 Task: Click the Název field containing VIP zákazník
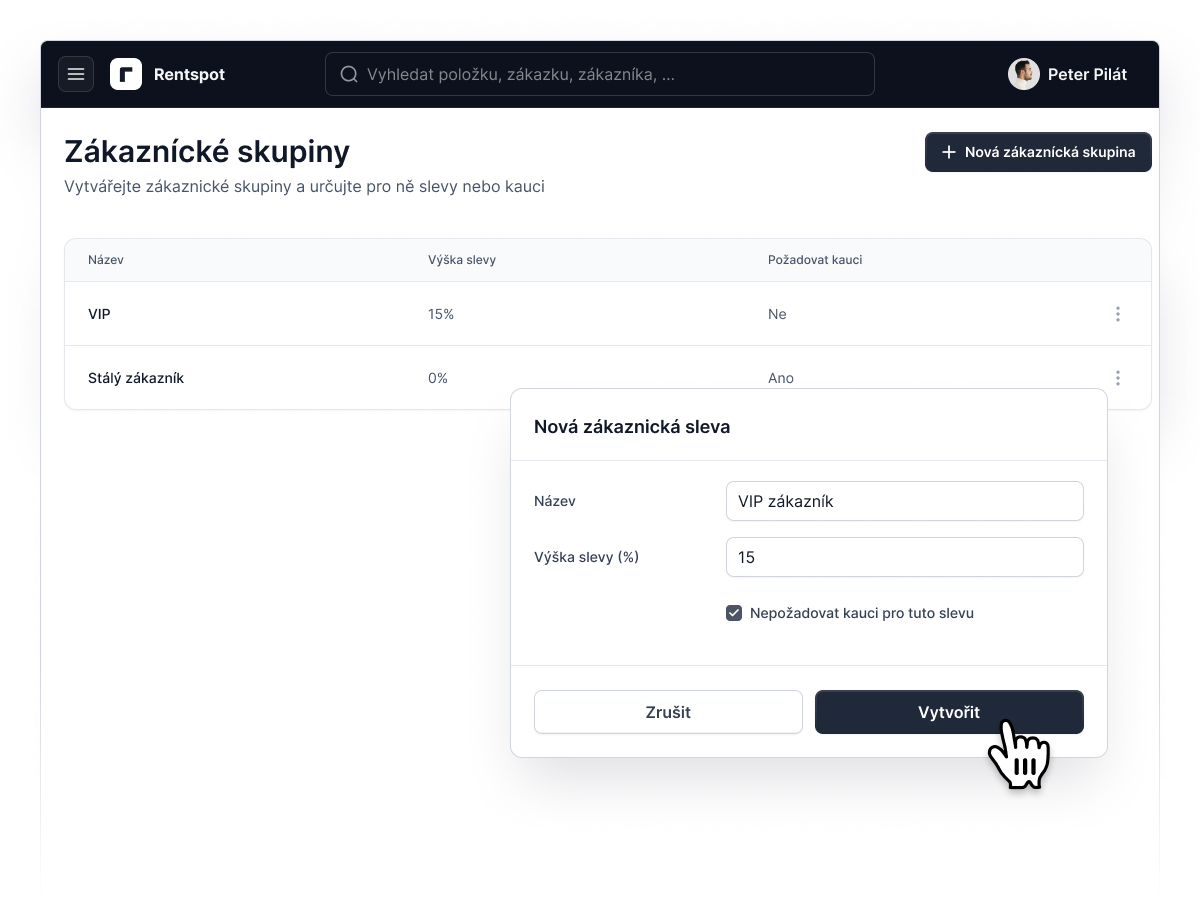click(x=905, y=501)
